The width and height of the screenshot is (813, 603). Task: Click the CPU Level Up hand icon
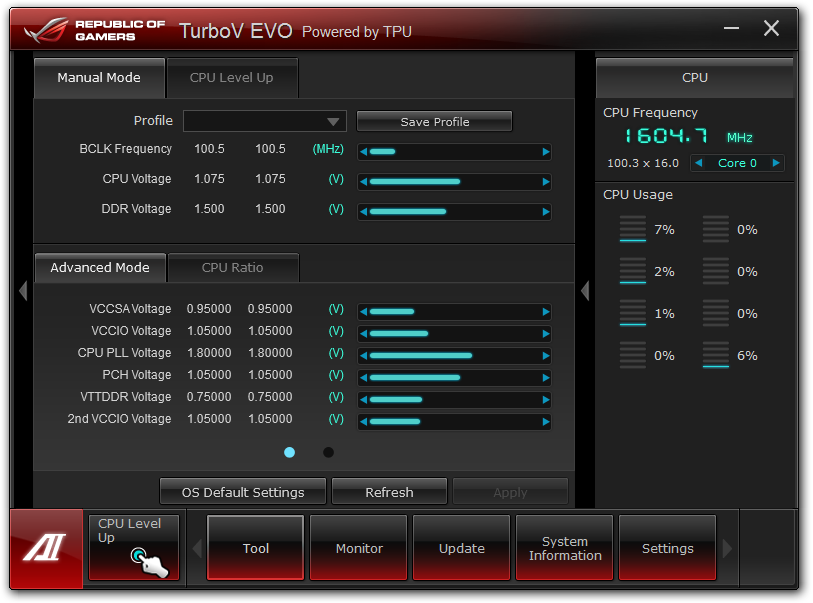pos(149,562)
